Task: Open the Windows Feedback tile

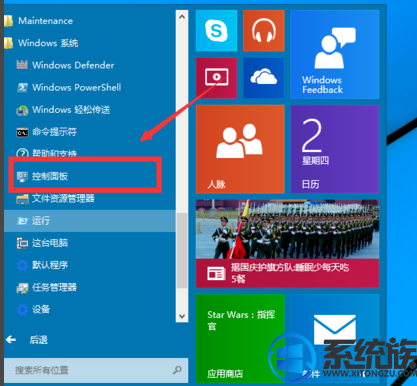Action: pos(335,54)
